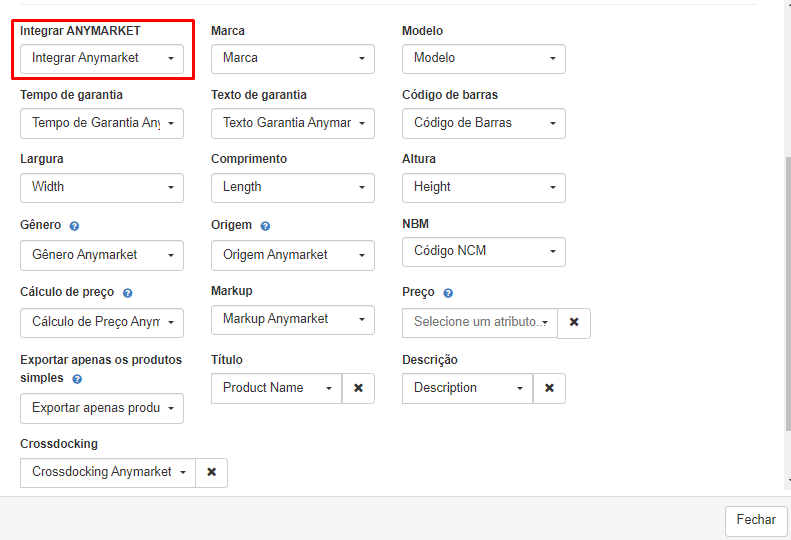This screenshot has width=791, height=540.
Task: Open the Product Name dropdown under Título
Action: [276, 388]
